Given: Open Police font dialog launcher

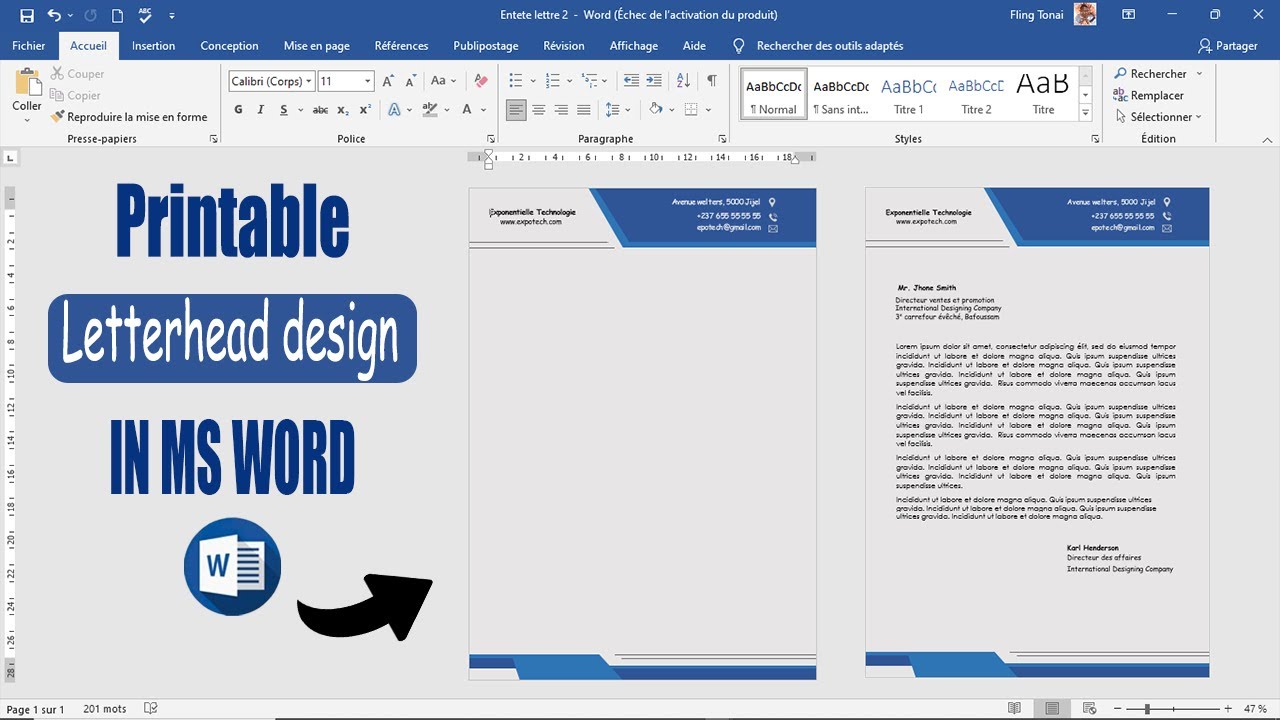Looking at the screenshot, I should click(x=490, y=139).
